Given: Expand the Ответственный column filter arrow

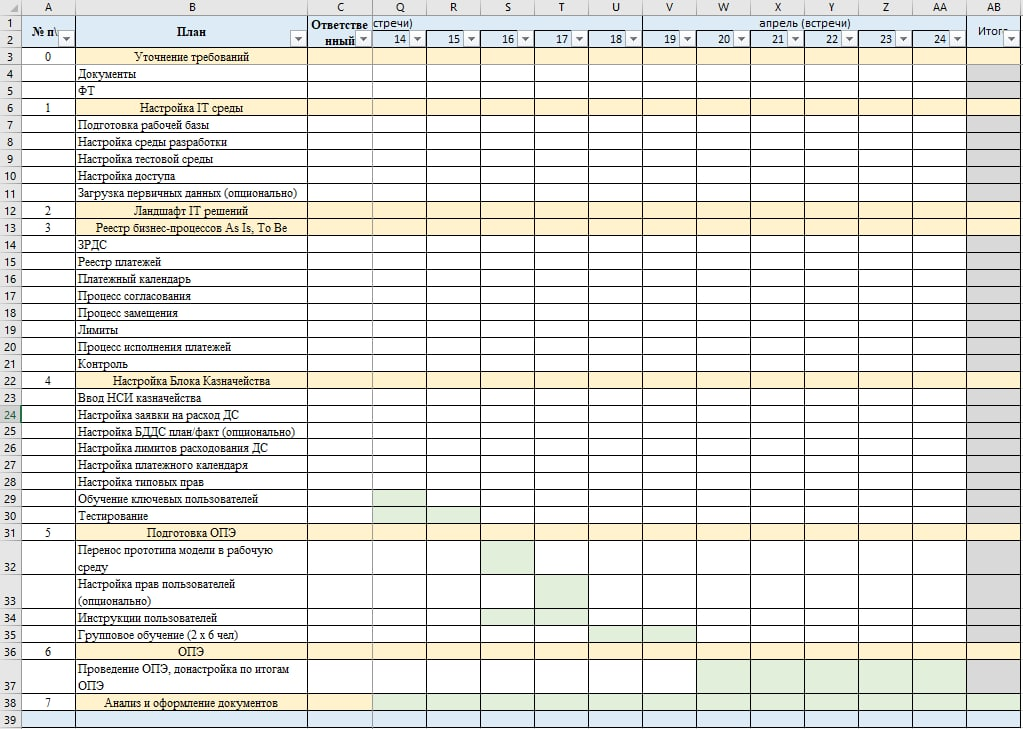Looking at the screenshot, I should [x=364, y=39].
